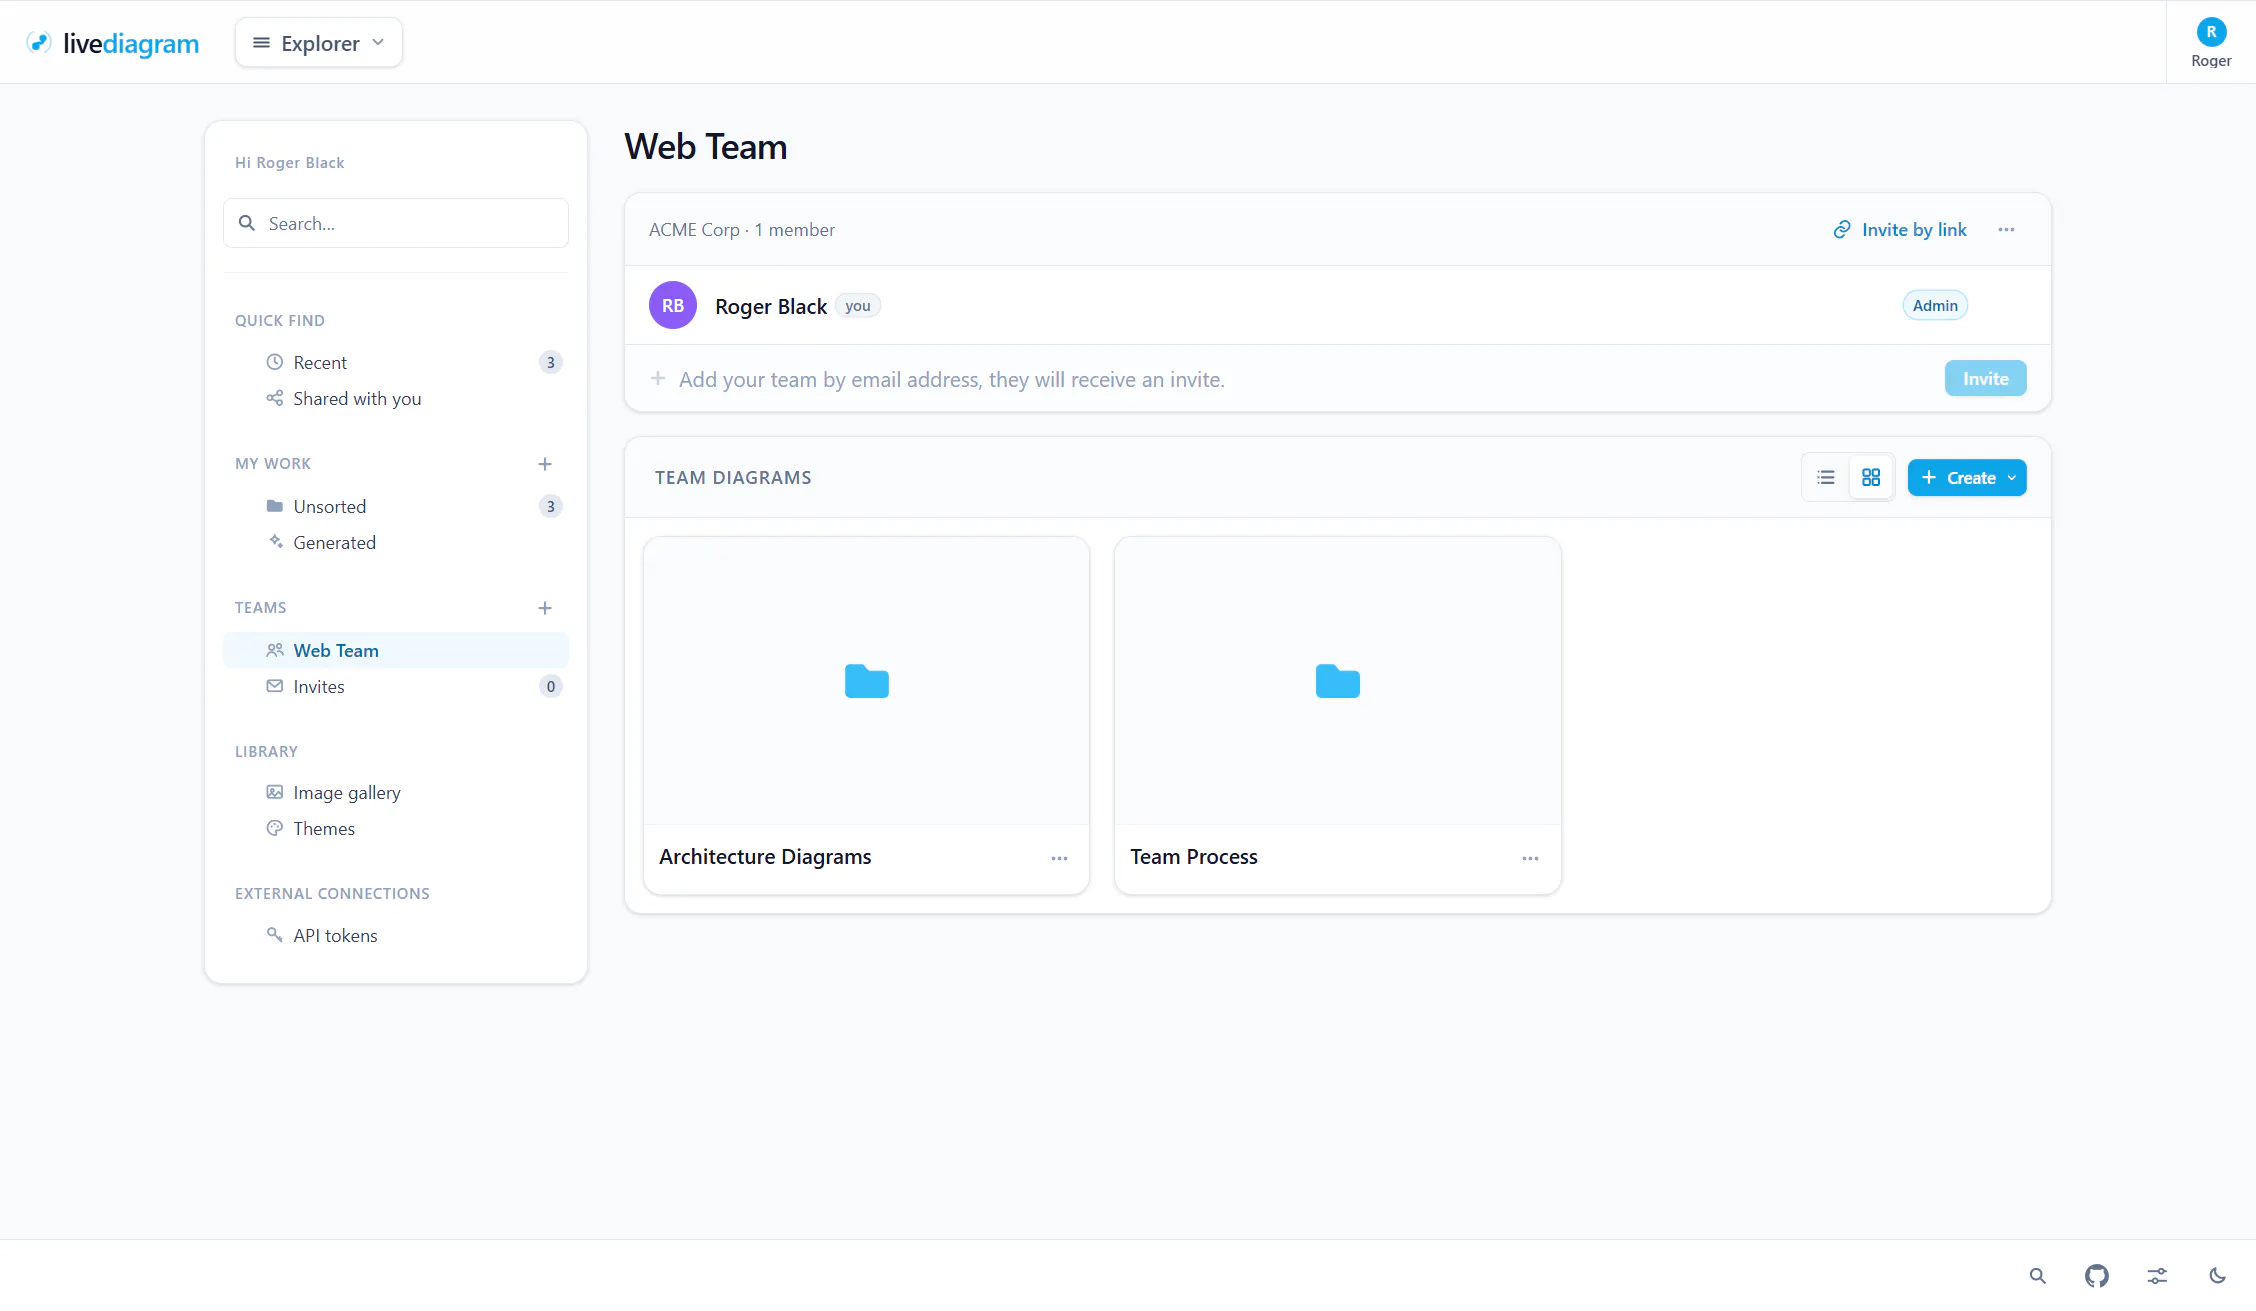Click the Invite button

[x=1985, y=378]
